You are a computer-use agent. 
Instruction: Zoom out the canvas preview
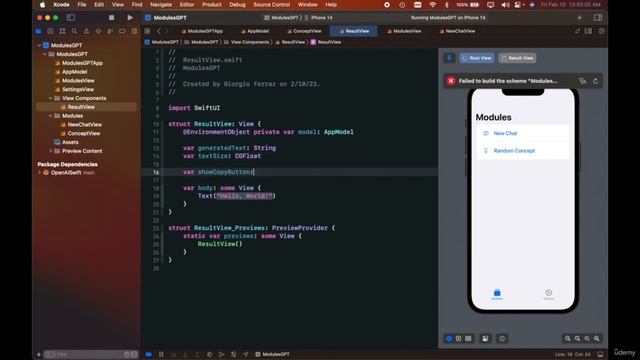568,338
